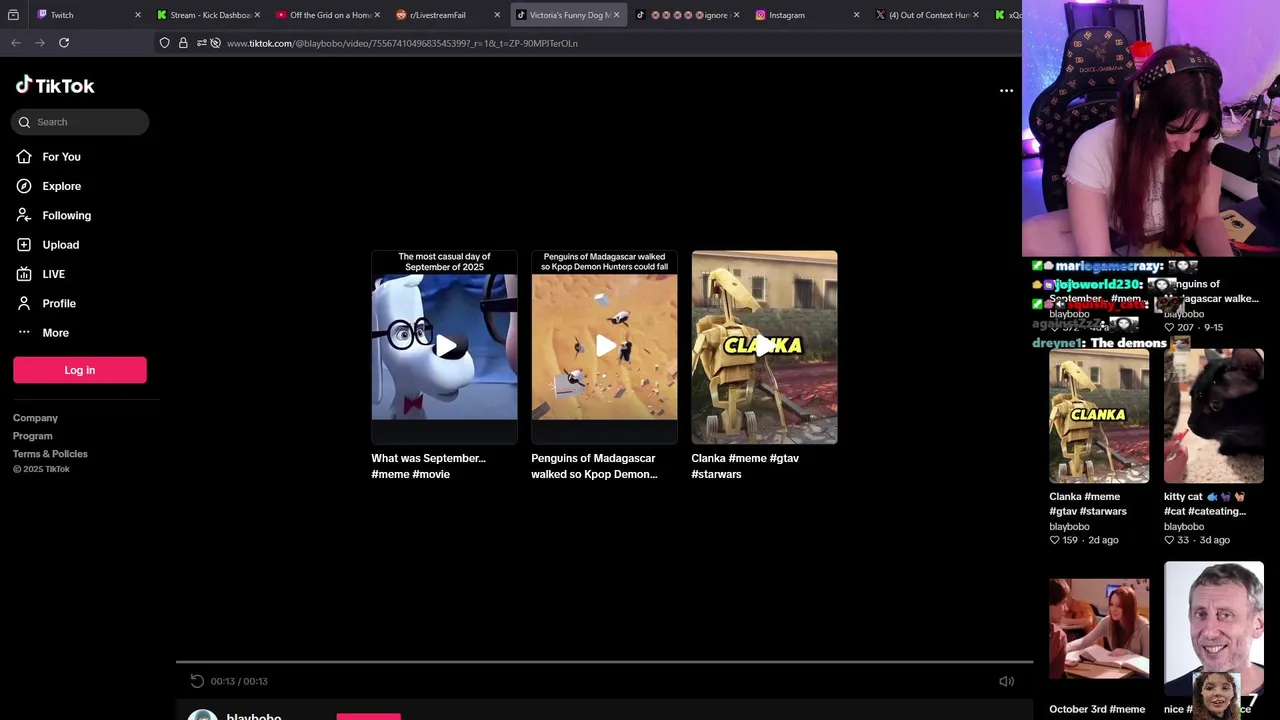1280x720 pixels.
Task: Click the Log in button
Action: (x=80, y=370)
